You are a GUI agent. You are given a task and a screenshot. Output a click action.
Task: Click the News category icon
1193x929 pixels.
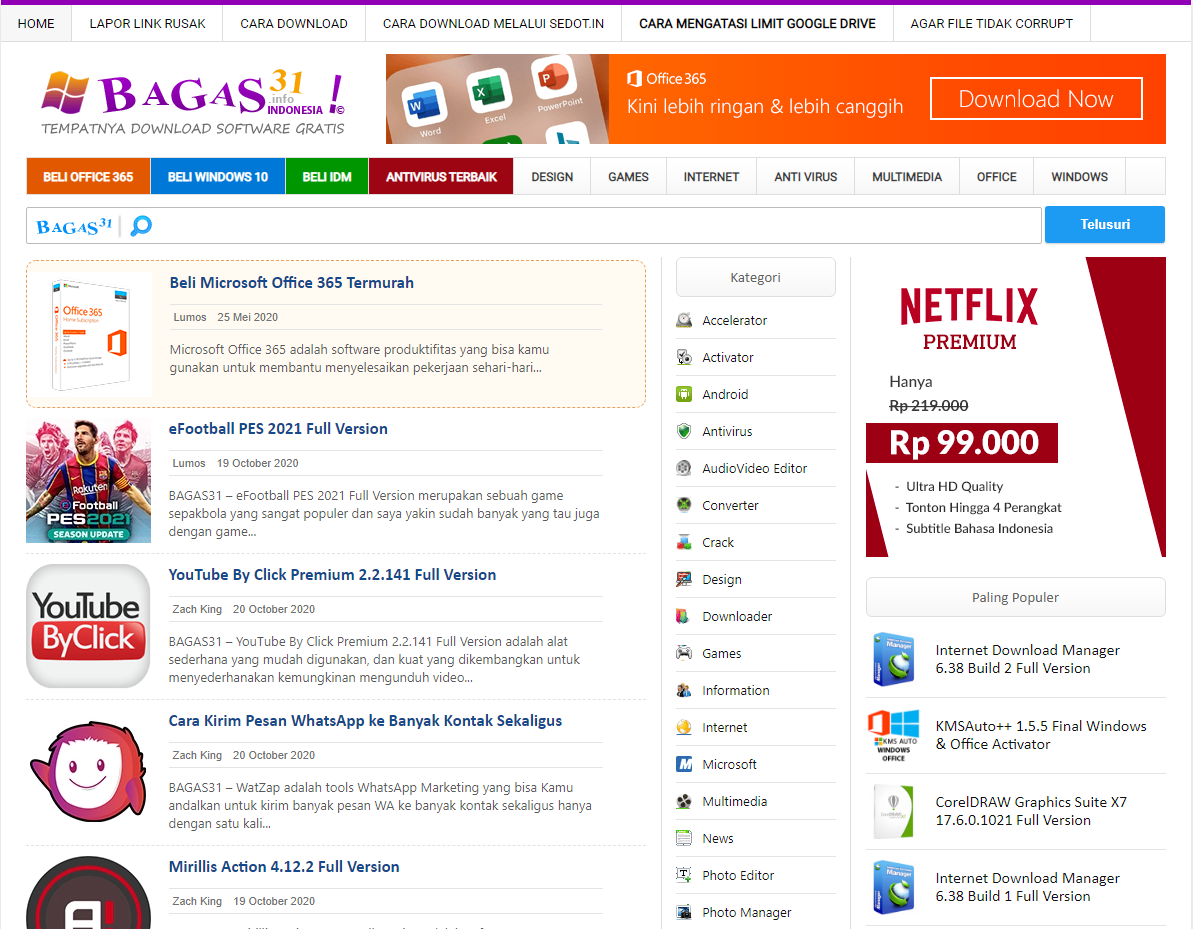point(684,838)
